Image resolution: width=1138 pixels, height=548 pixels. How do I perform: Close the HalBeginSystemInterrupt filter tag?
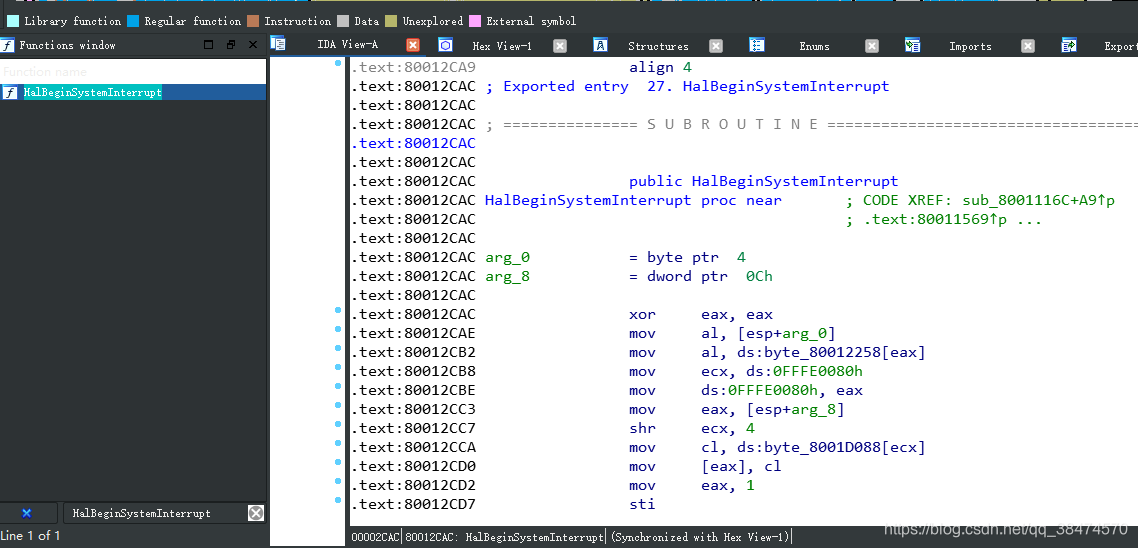pos(256,513)
